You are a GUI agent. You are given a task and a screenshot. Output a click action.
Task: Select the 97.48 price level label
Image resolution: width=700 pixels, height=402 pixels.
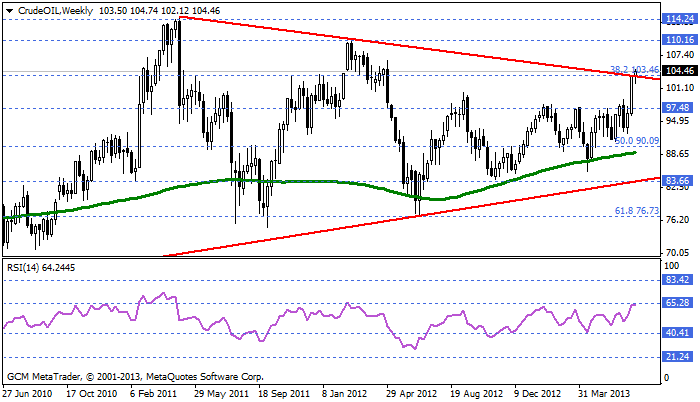pyautogui.click(x=679, y=108)
